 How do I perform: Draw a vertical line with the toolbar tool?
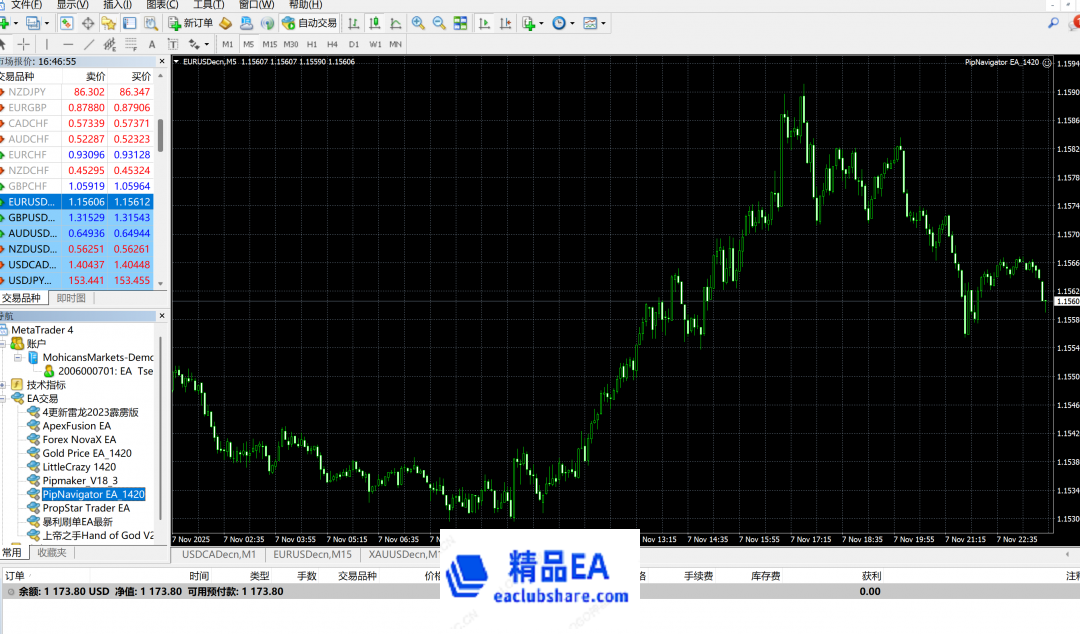[47, 44]
